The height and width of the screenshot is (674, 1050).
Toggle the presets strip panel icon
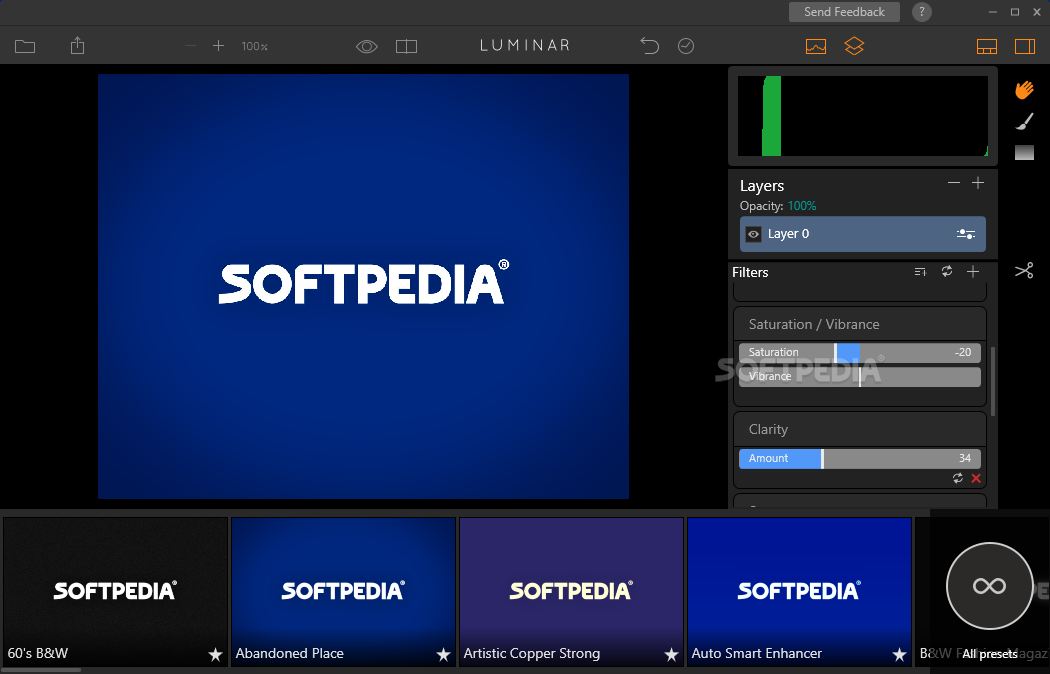pyautogui.click(x=986, y=46)
